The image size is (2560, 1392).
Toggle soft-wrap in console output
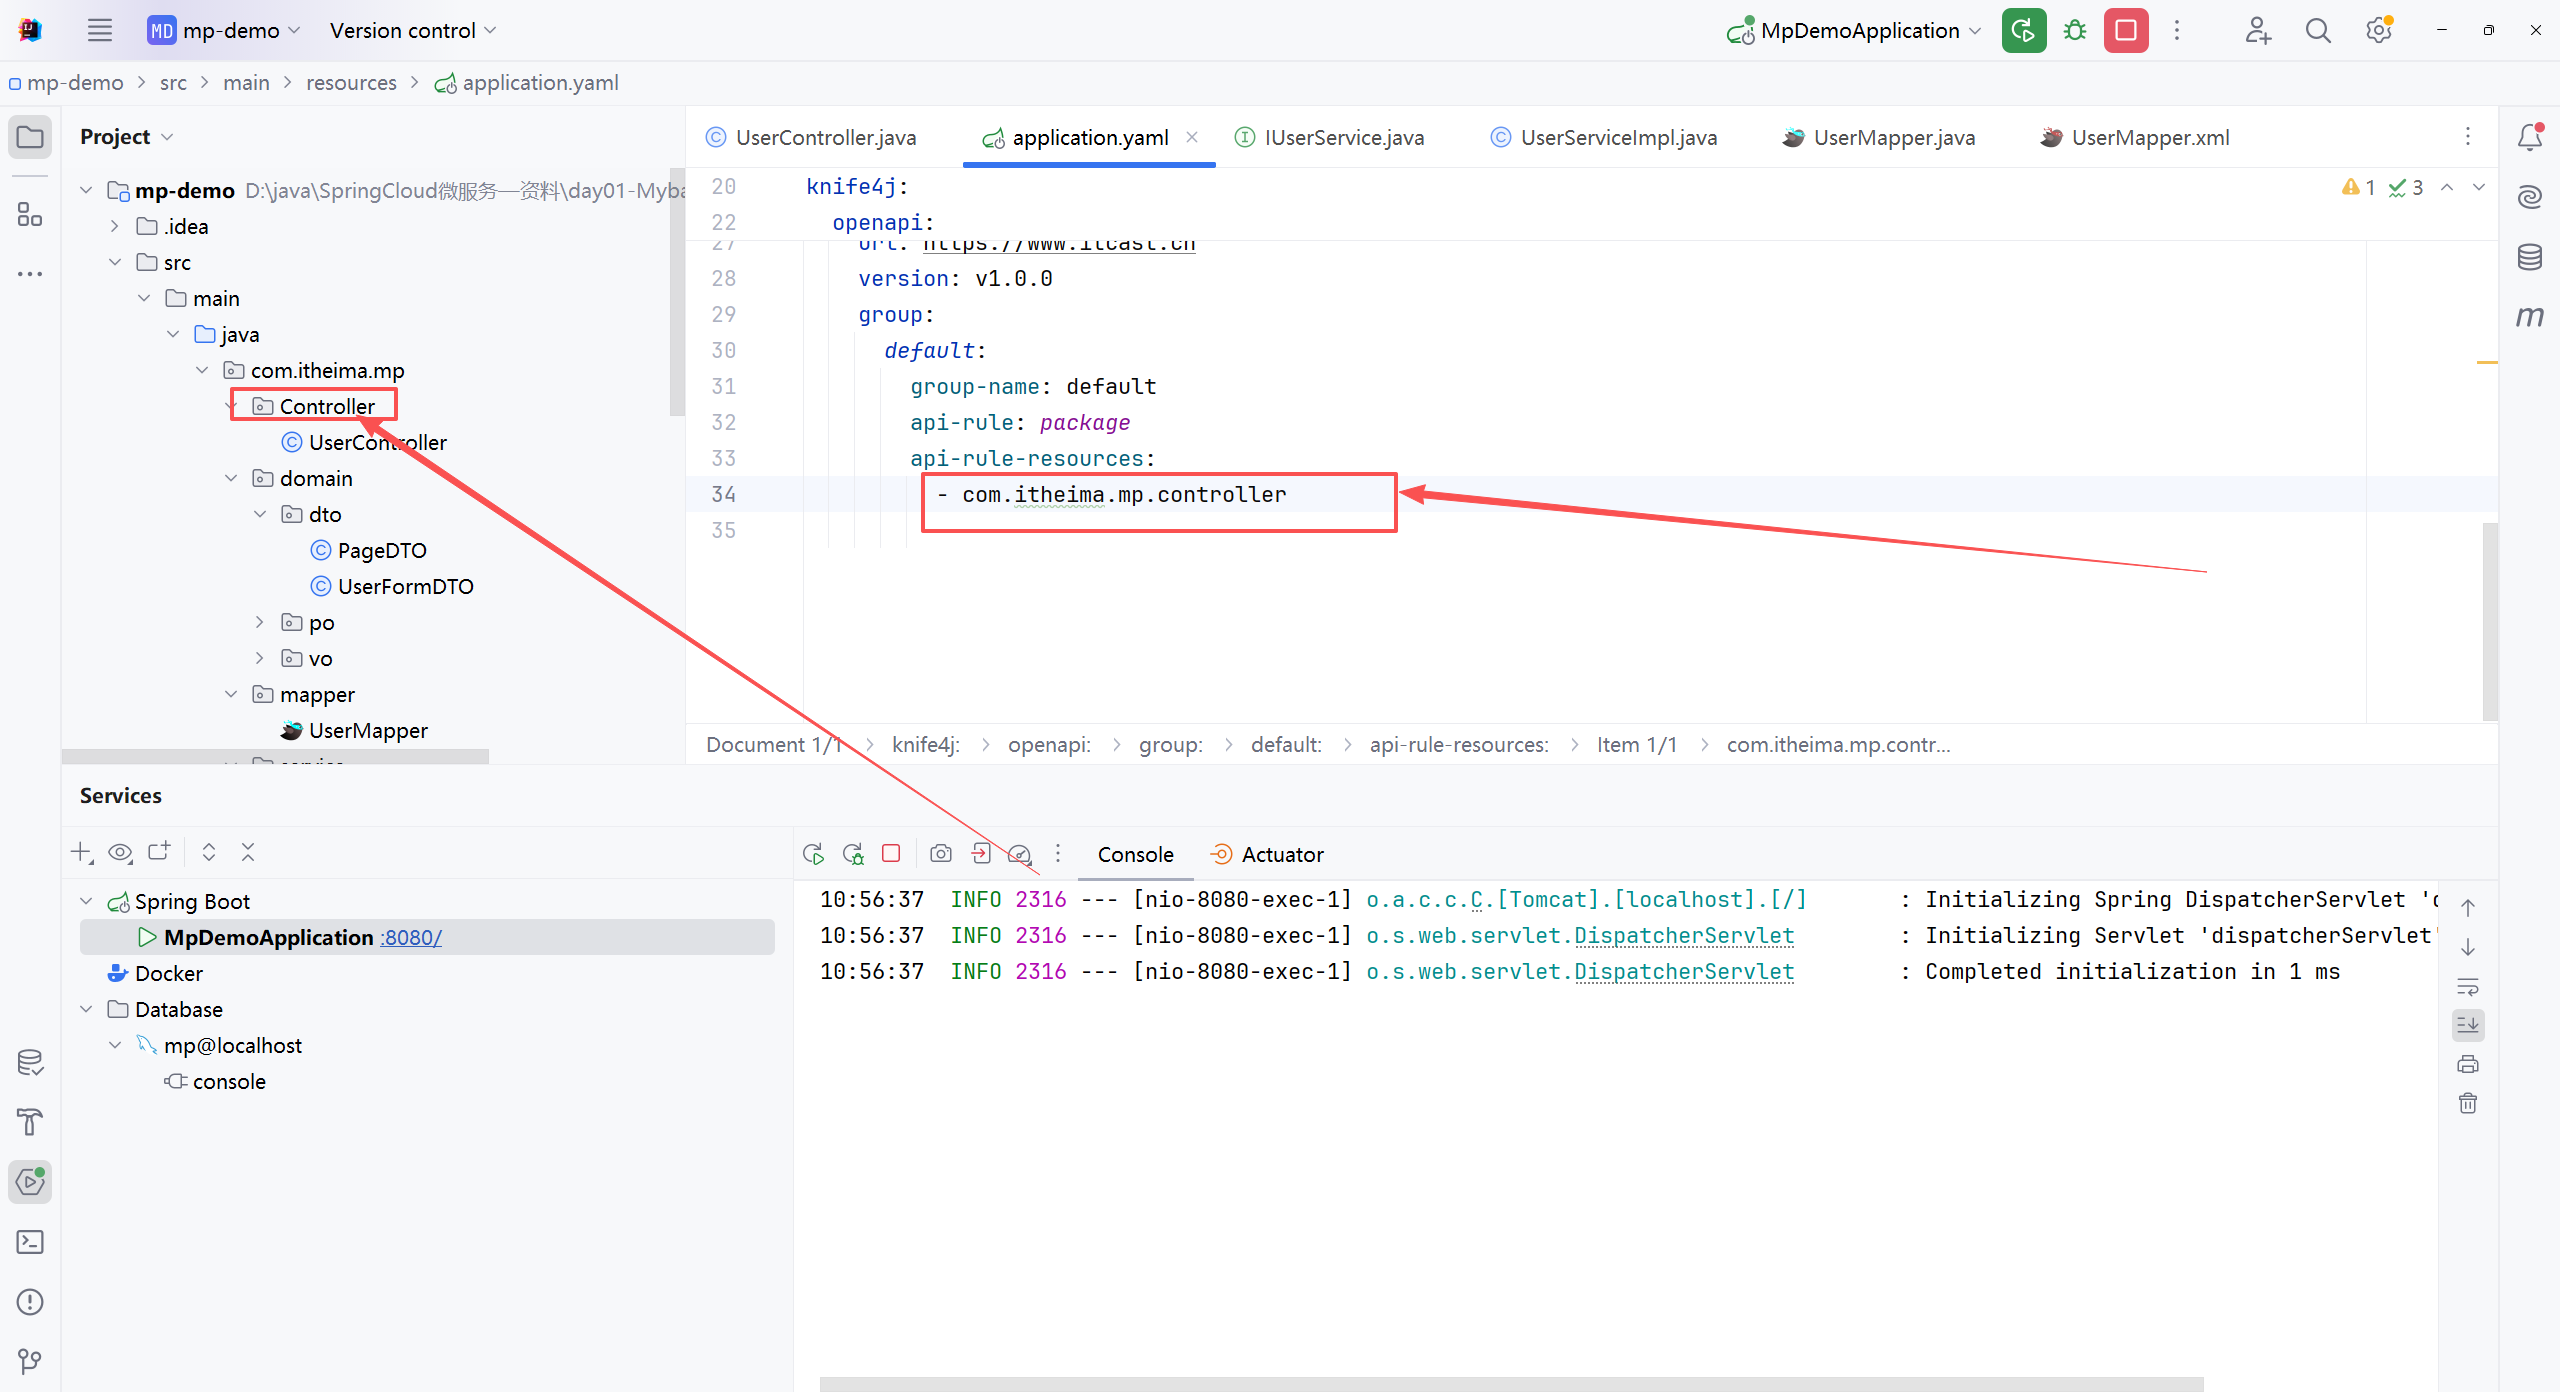[2468, 987]
